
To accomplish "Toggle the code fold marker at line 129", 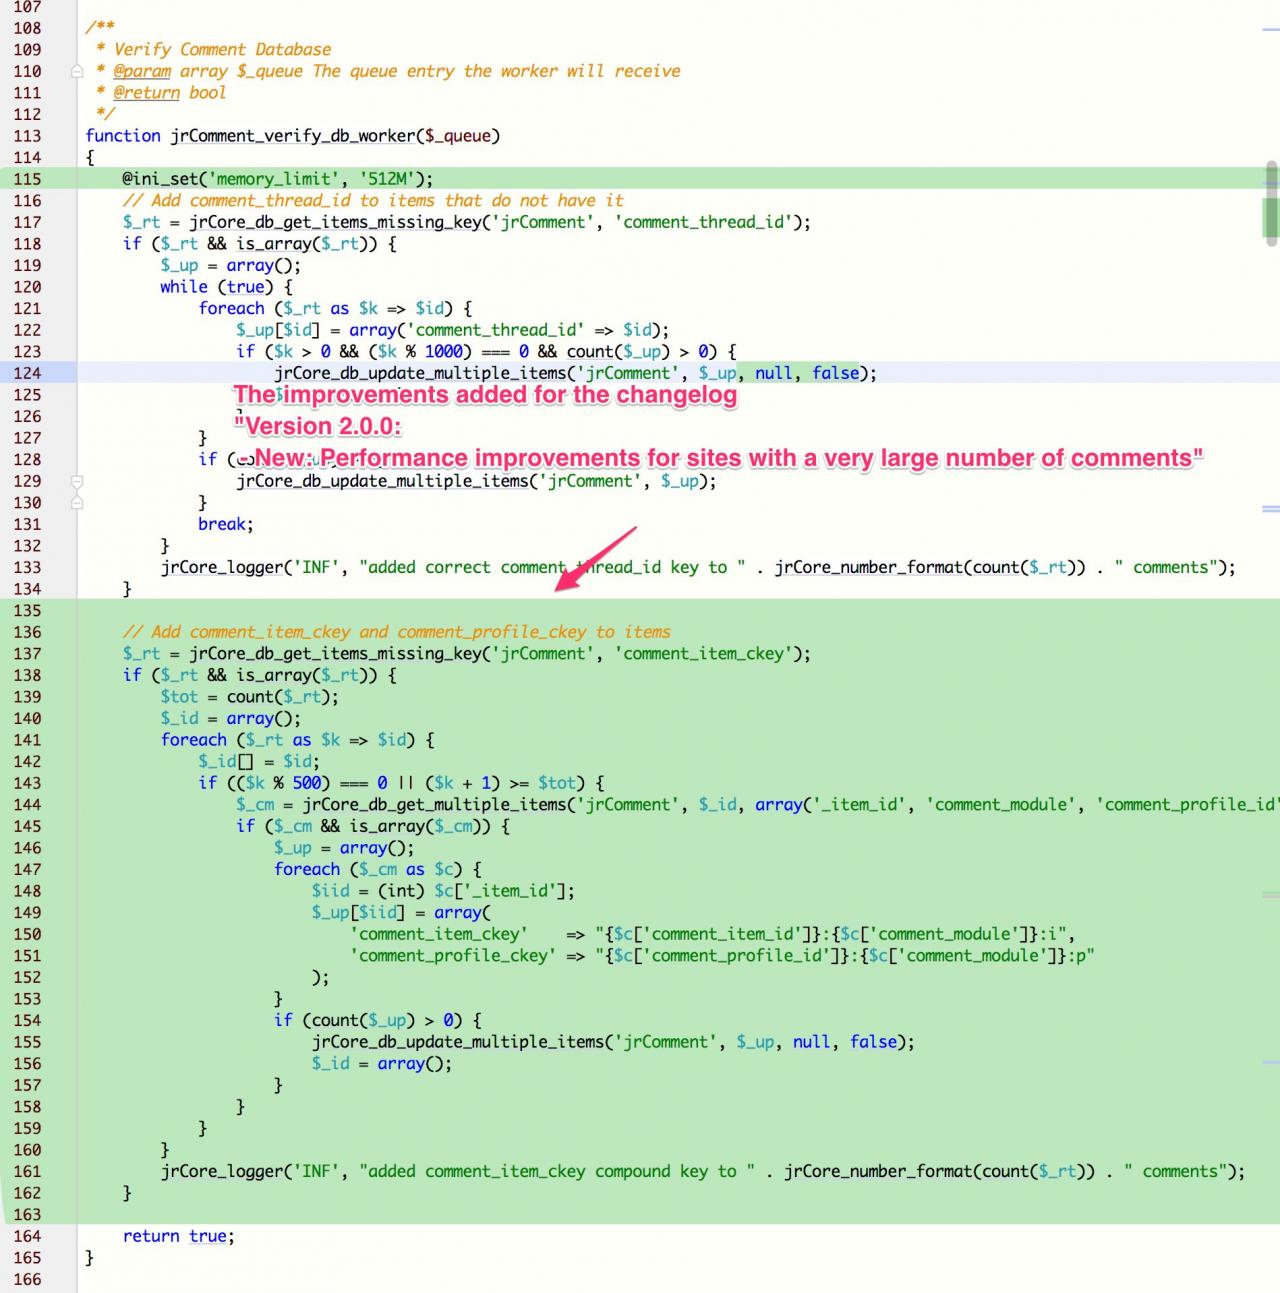I will click(x=77, y=481).
